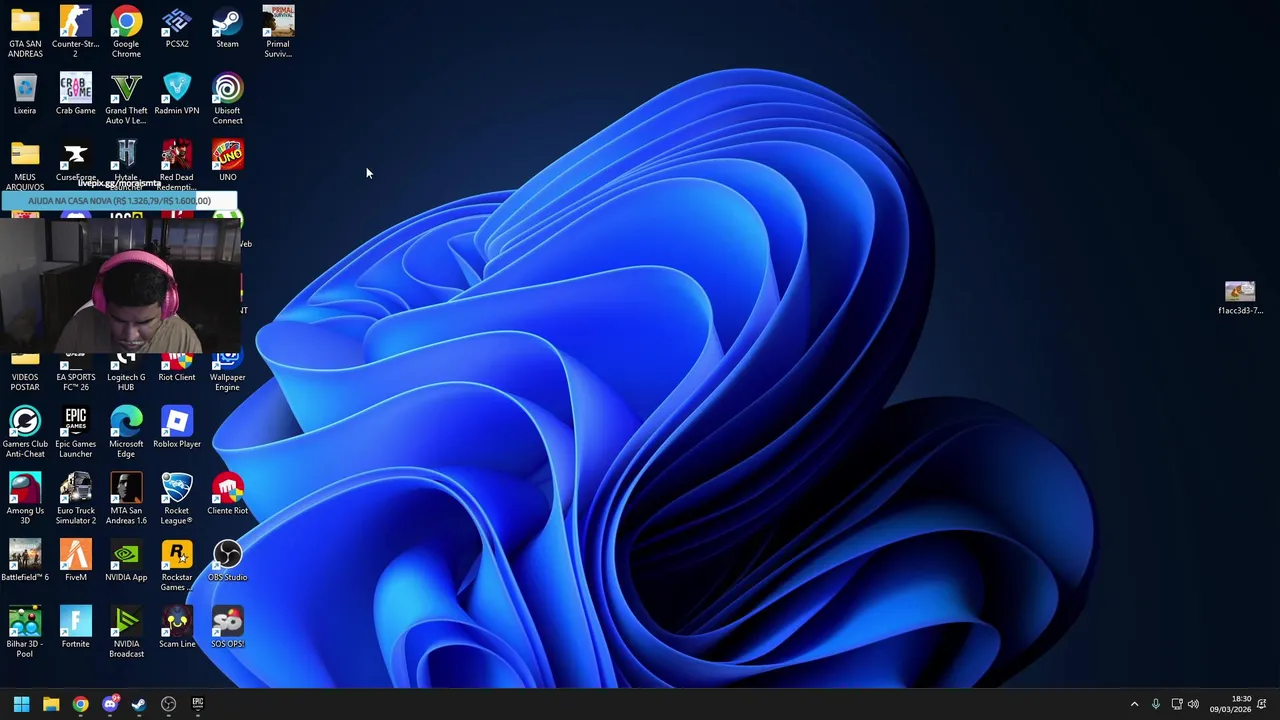Screen dimensions: 1280x720
Task: Open Chrome from the taskbar
Action: [x=80, y=704]
